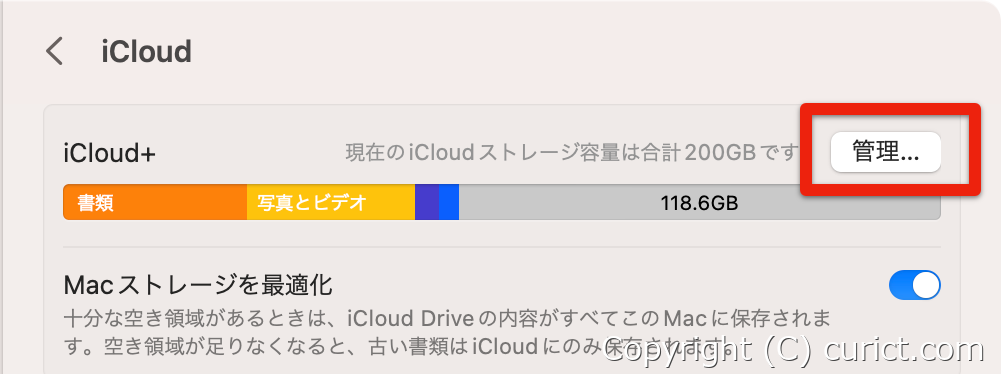Click the Macストレージを最適化 heading text

[198, 285]
